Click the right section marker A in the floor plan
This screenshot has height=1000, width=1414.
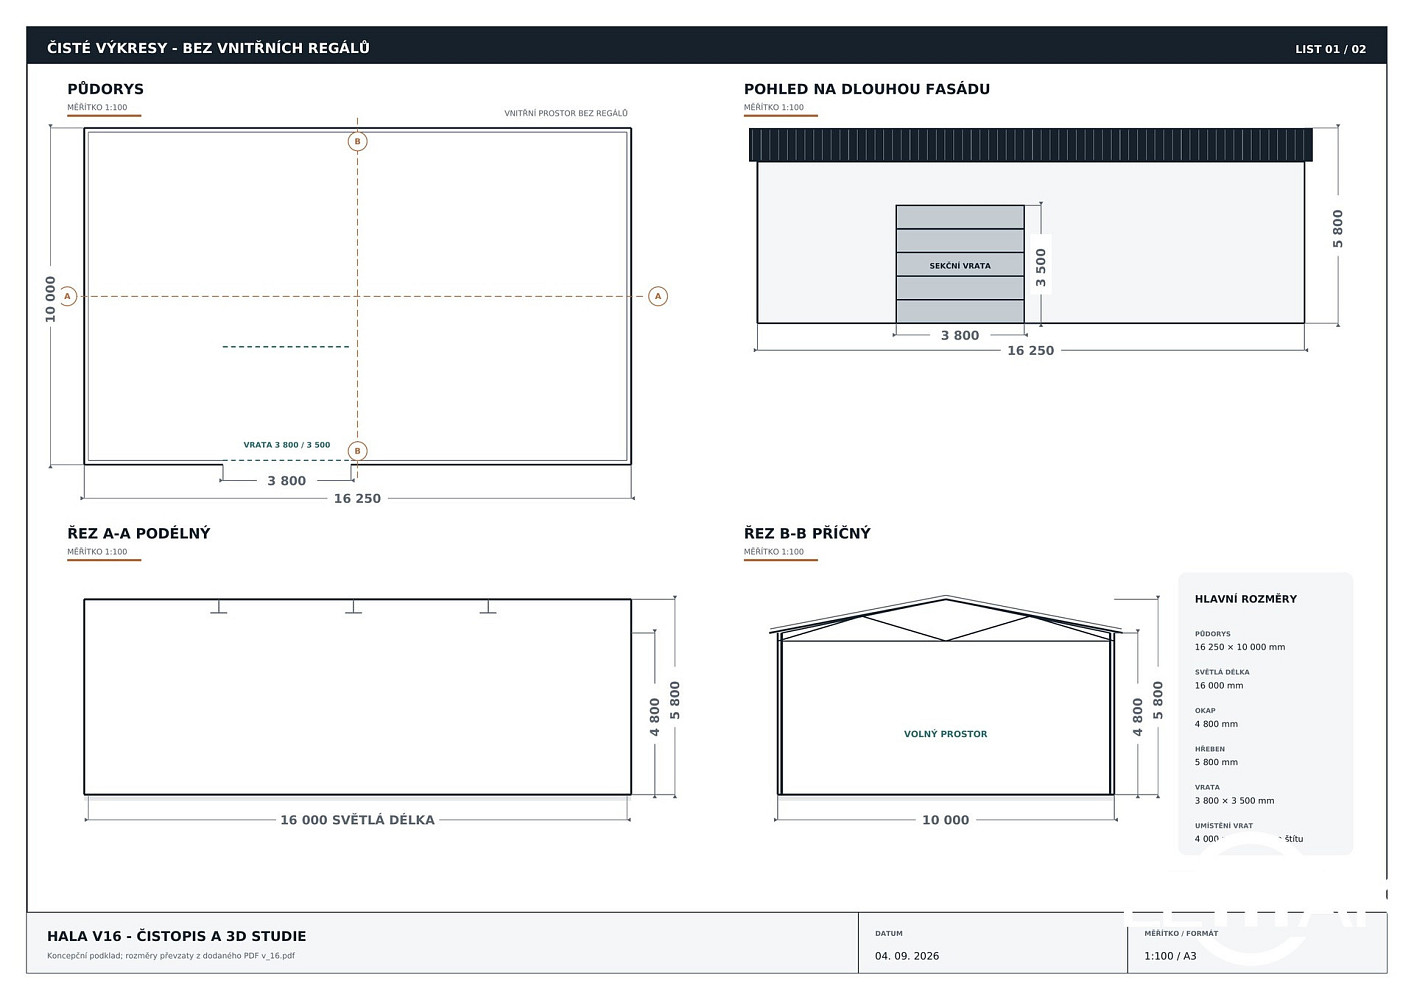point(658,296)
